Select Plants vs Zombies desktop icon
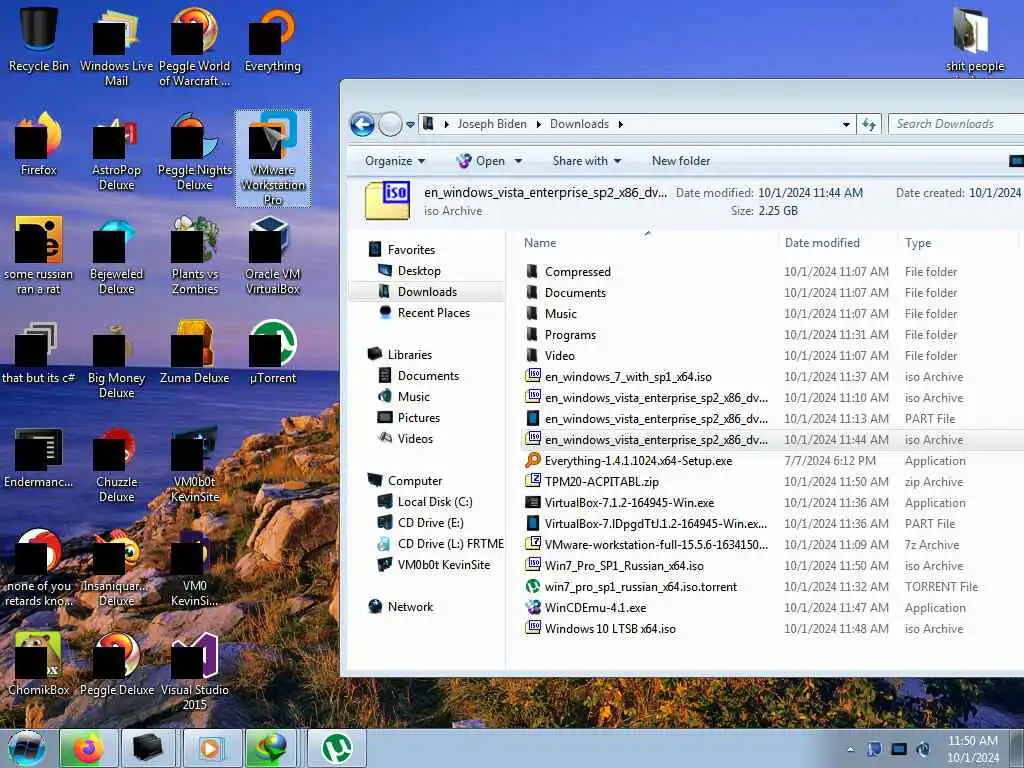Screen dimensions: 1024x768 click(195, 255)
